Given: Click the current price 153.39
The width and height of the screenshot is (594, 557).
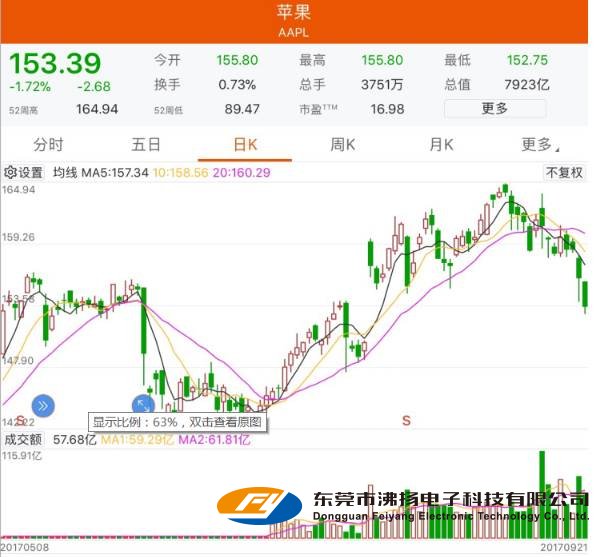Looking at the screenshot, I should pos(55,63).
